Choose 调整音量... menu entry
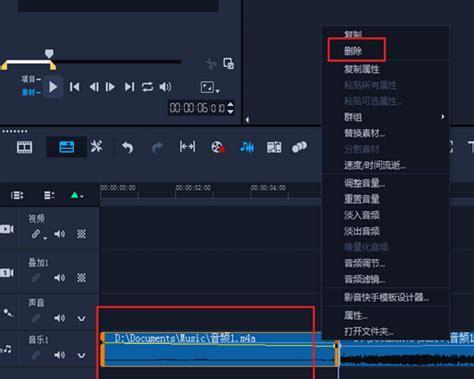The width and height of the screenshot is (474, 379). (364, 183)
